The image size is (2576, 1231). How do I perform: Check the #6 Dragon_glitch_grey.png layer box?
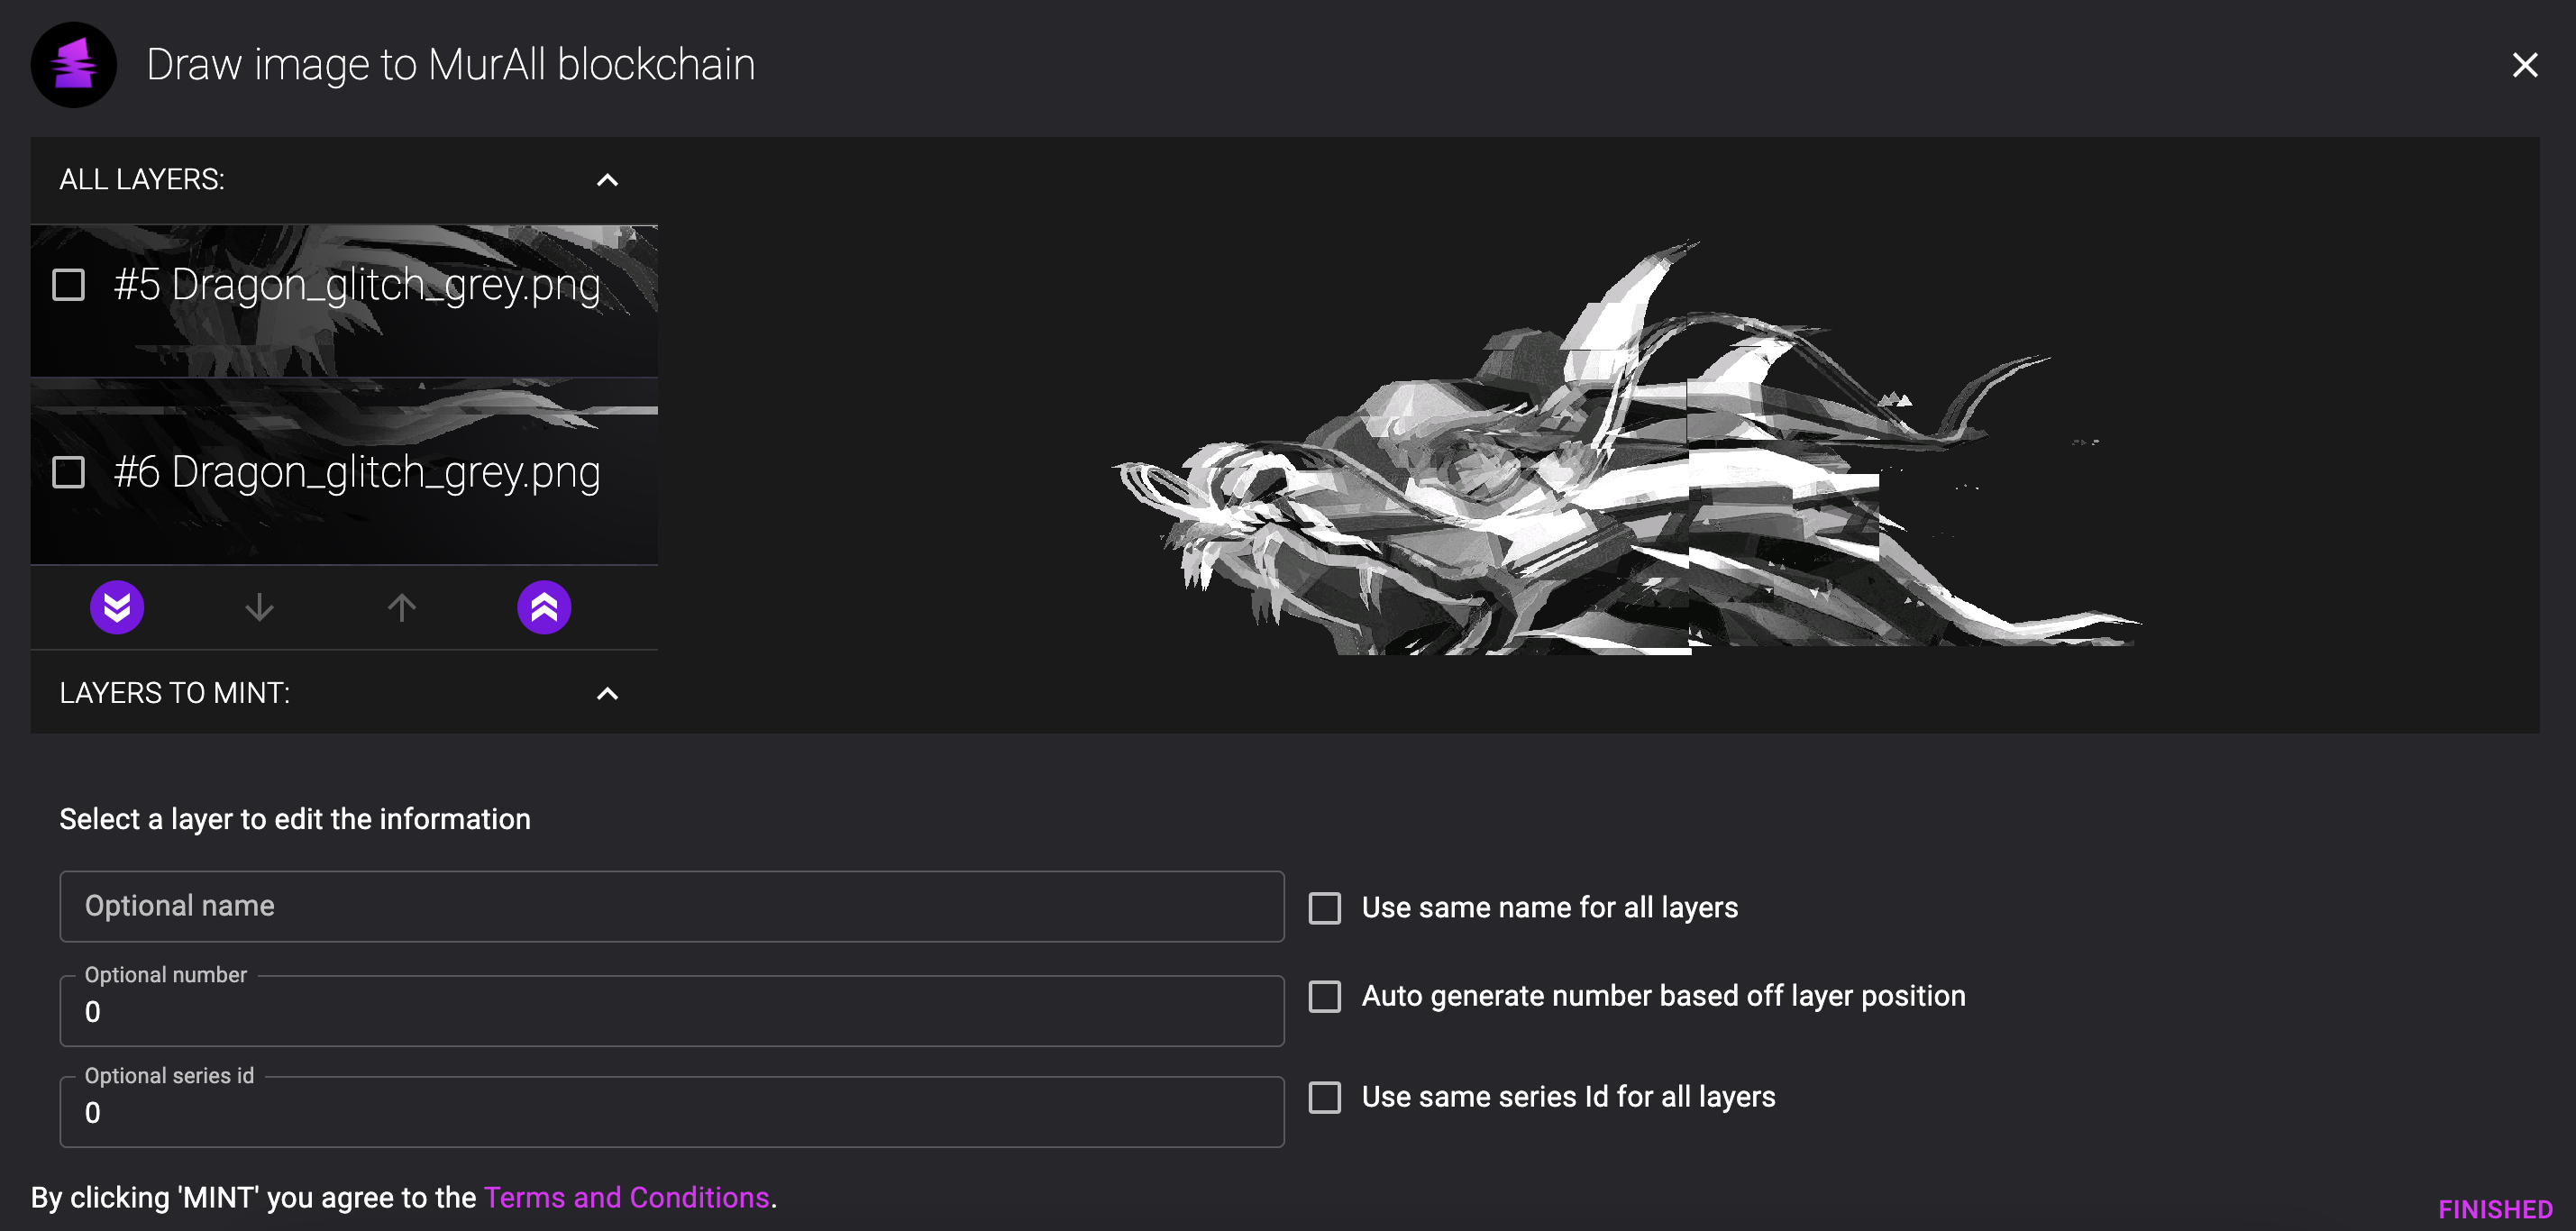(x=68, y=472)
